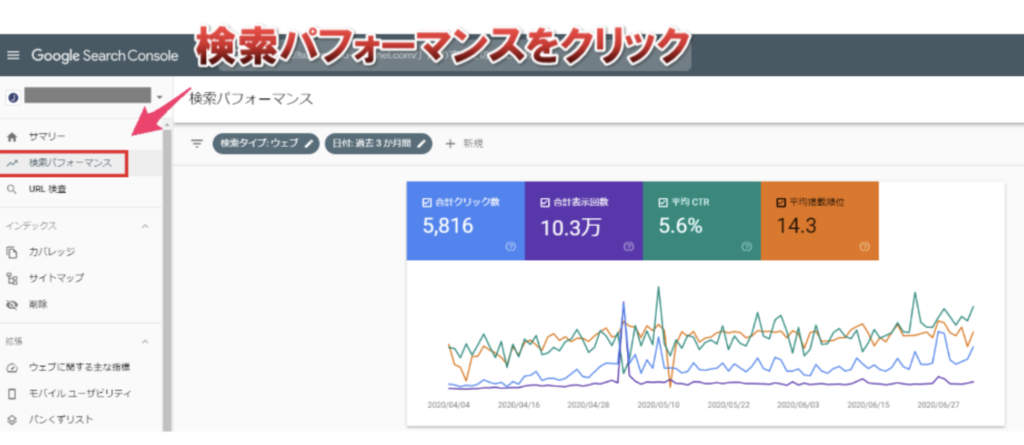Click the filter list icon

[x=197, y=143]
